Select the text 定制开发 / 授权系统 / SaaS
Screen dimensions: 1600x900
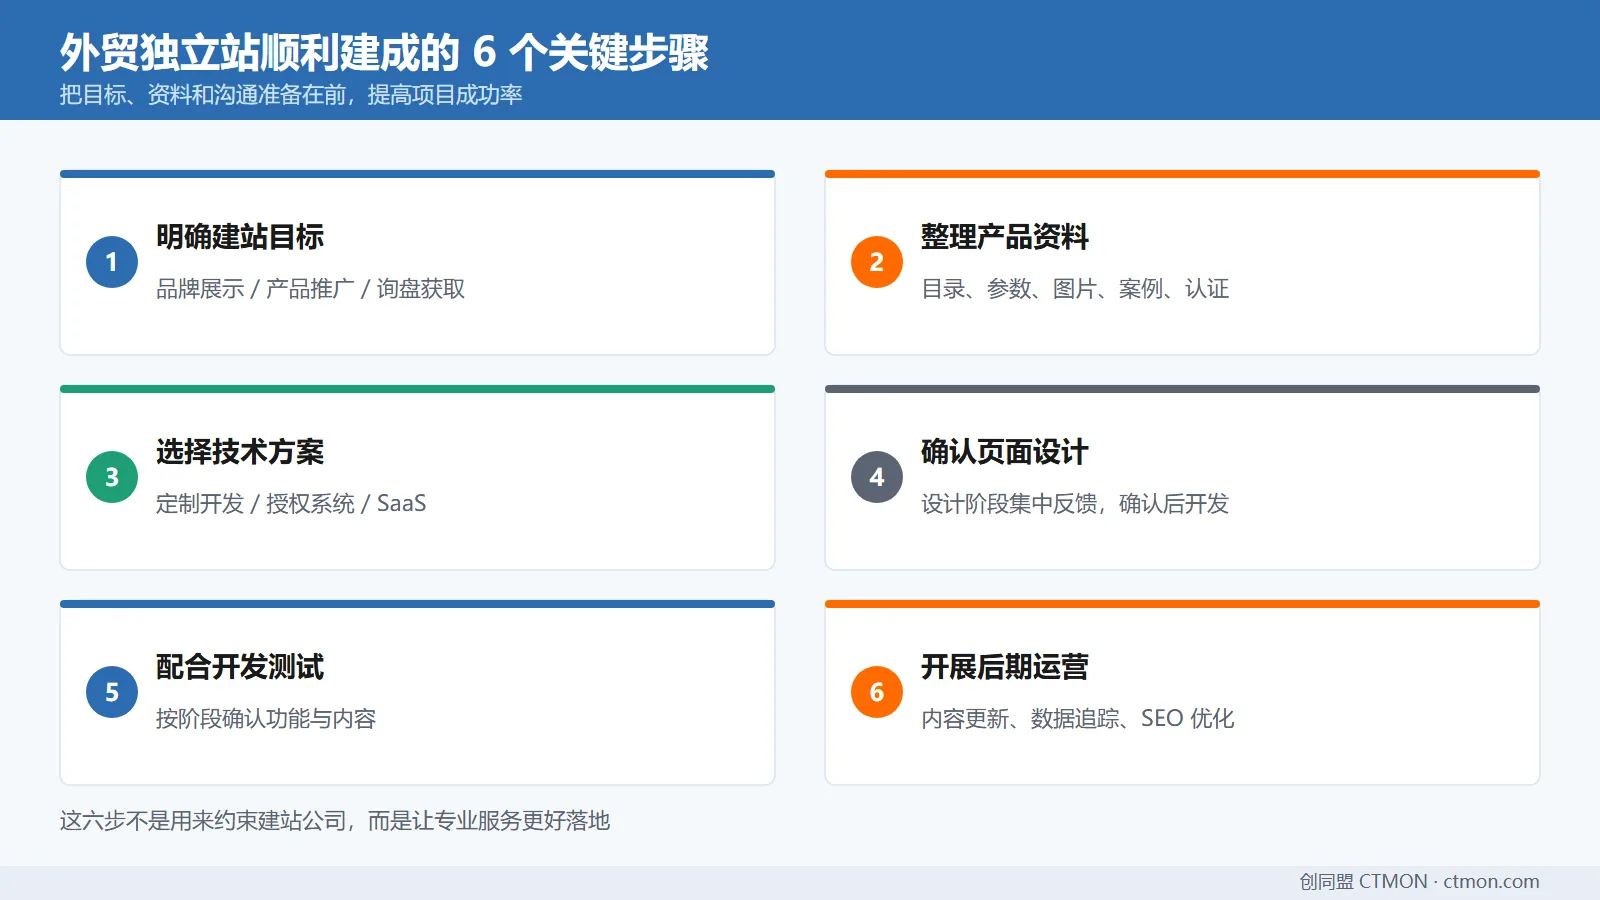[291, 504]
